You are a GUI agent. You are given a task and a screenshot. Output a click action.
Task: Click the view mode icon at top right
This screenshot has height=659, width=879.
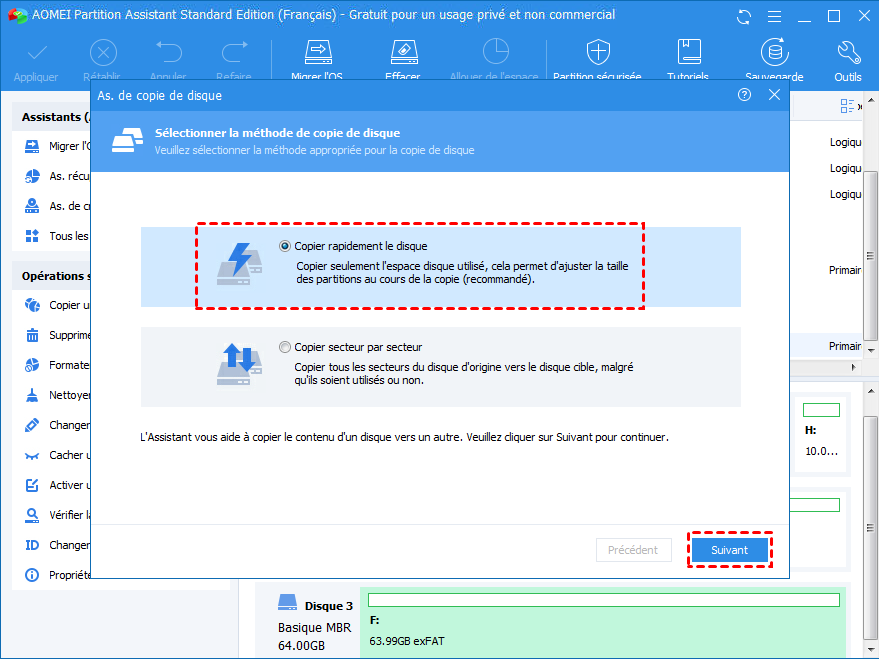847,105
